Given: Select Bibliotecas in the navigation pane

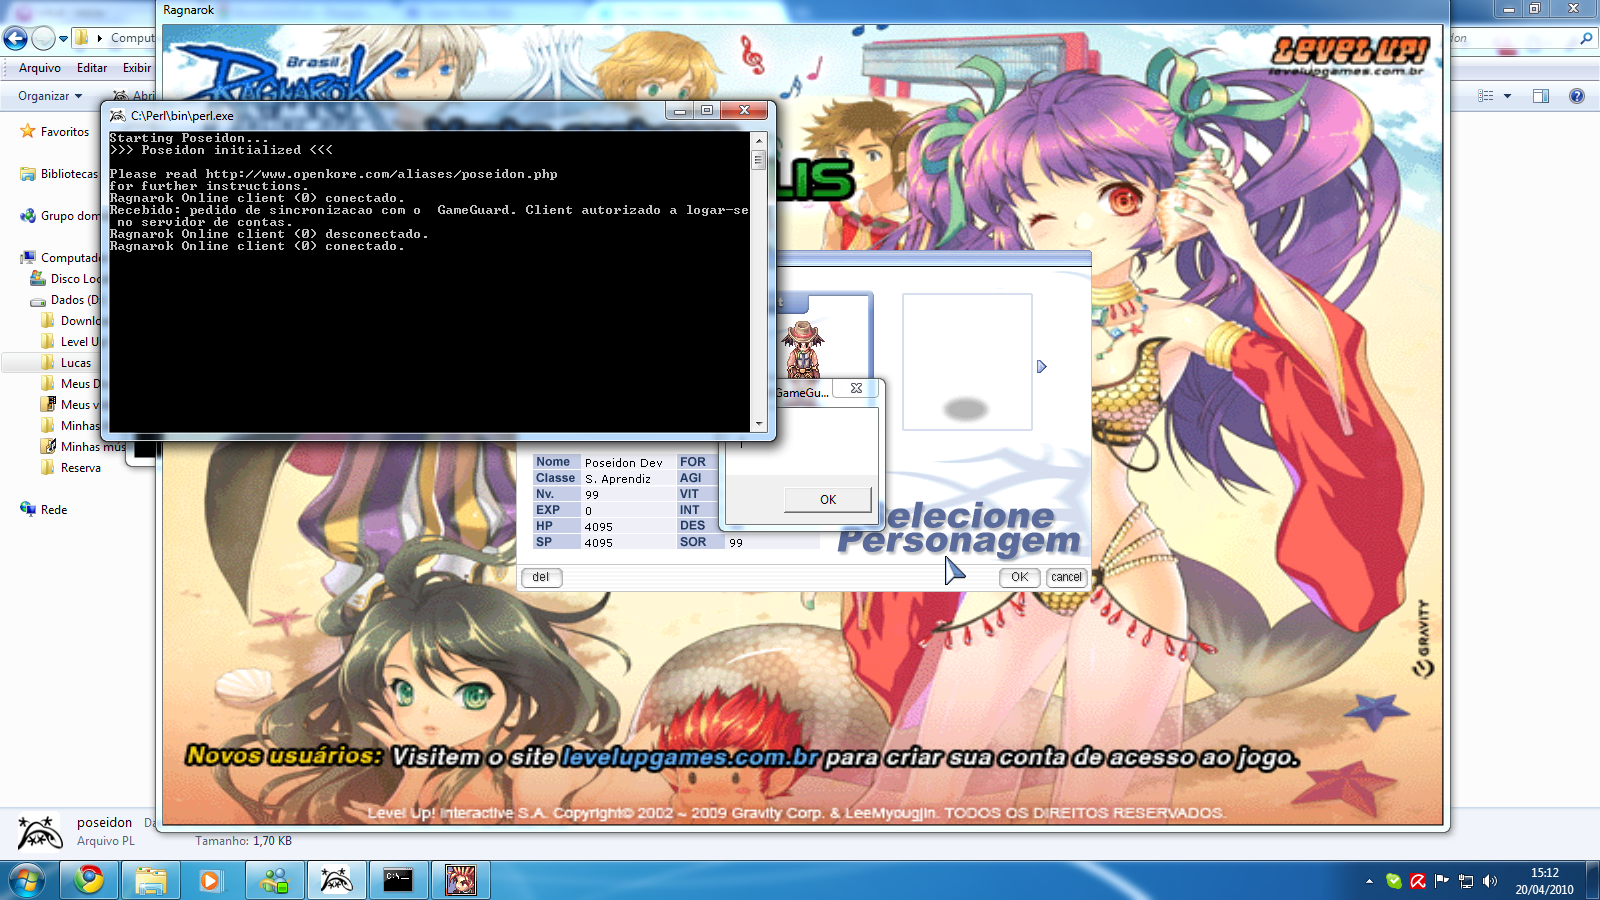Looking at the screenshot, I should click(x=69, y=174).
